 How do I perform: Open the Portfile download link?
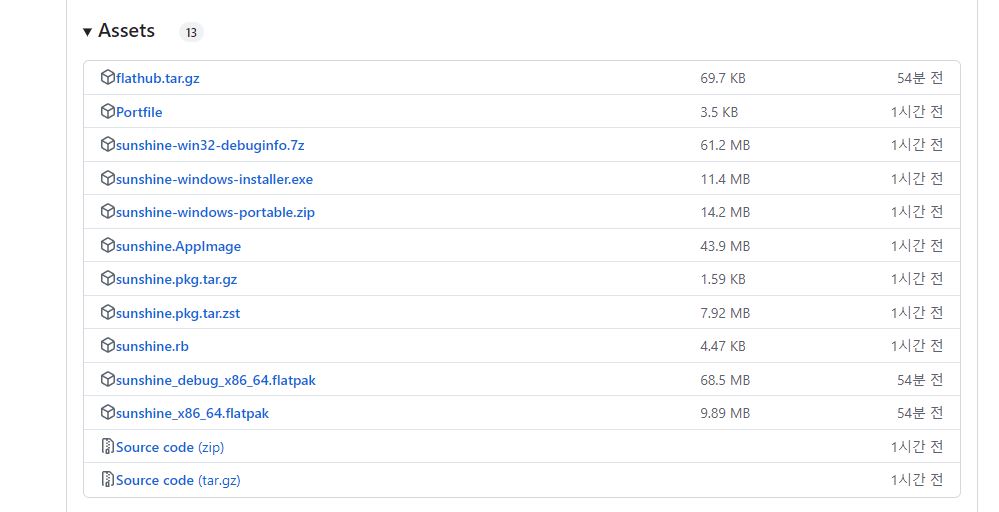coord(139,112)
